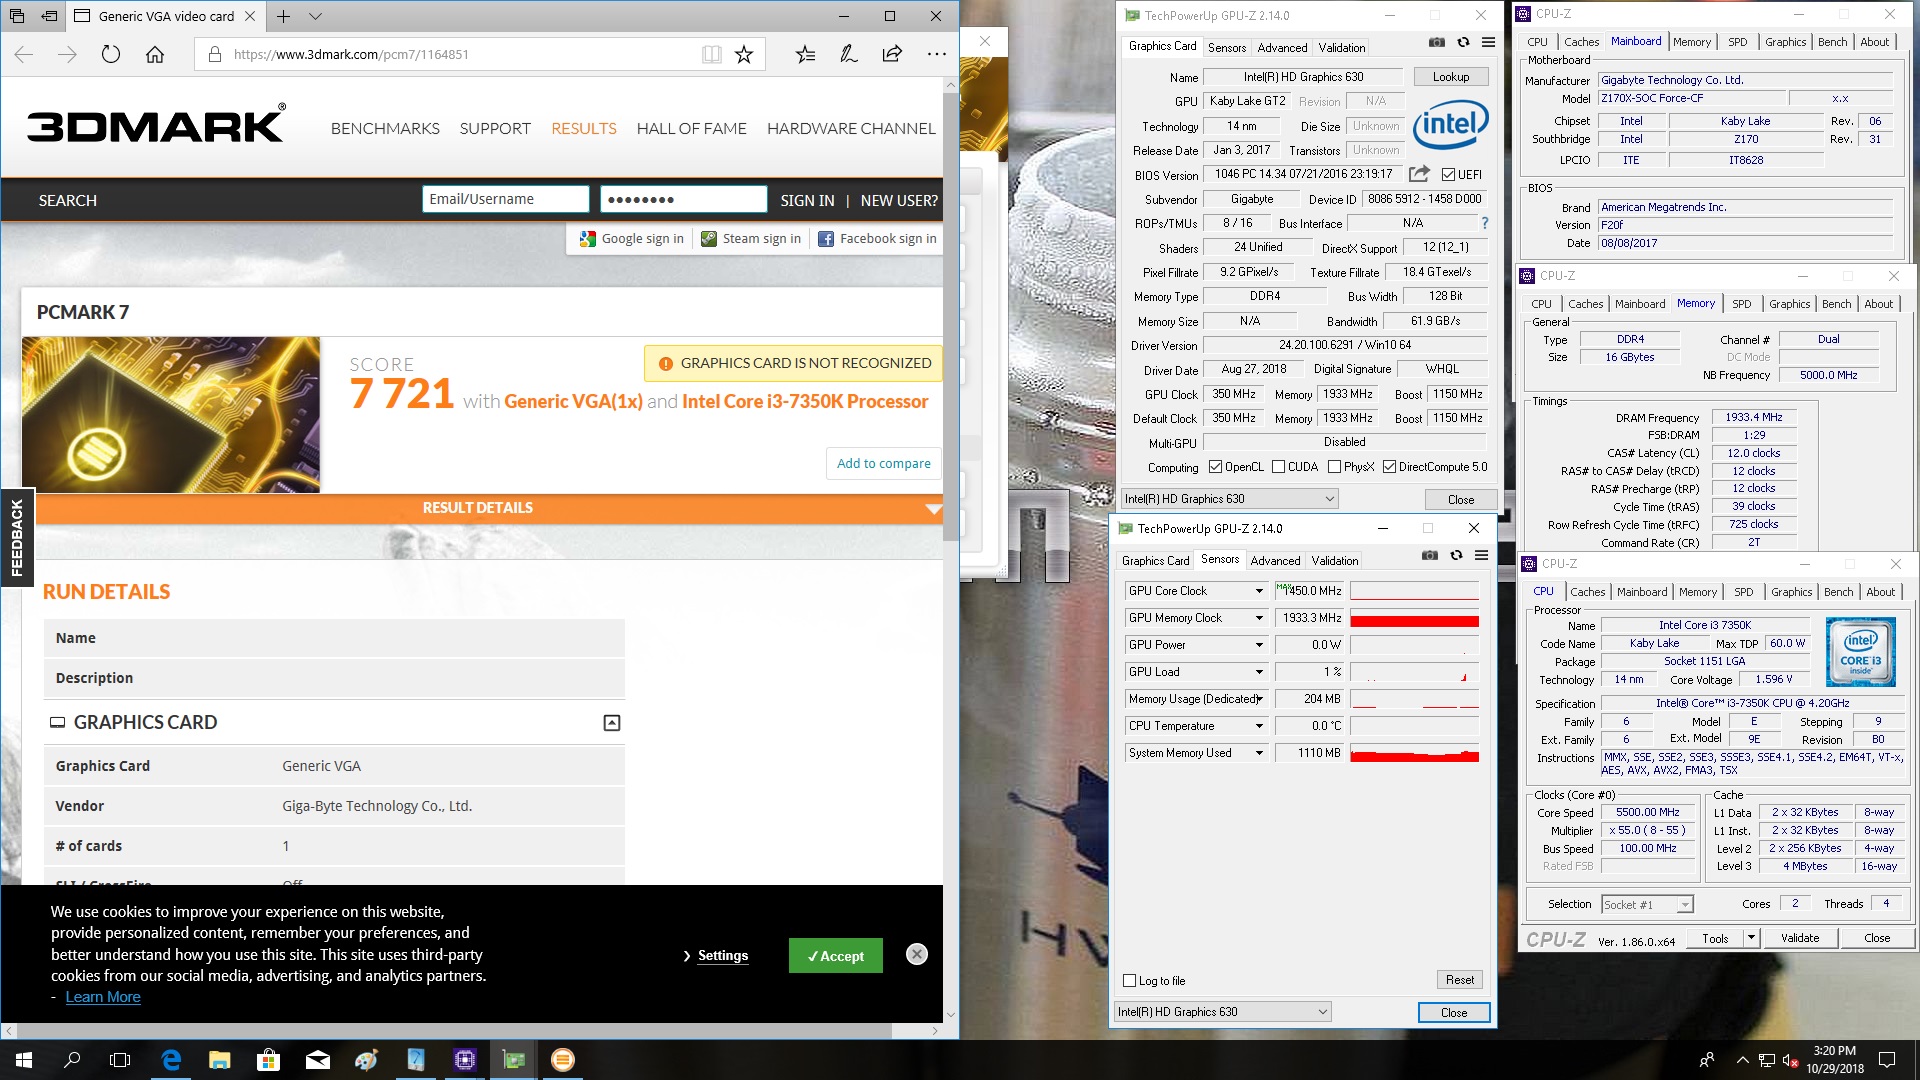Open taskbar search magnifier
This screenshot has width=1920, height=1080.
[72, 1060]
